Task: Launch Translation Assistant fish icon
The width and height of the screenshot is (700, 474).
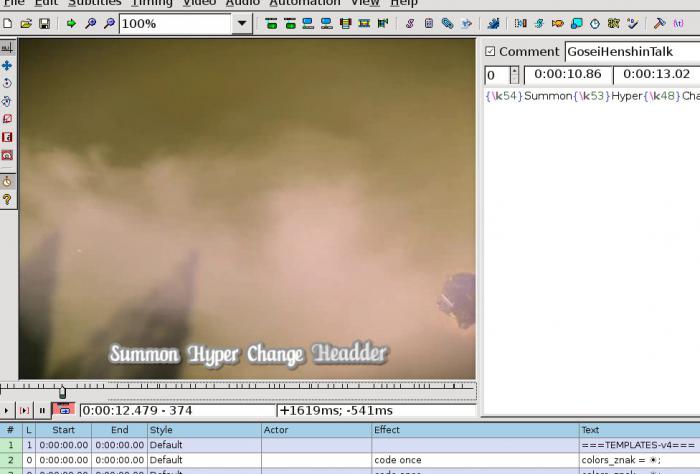Action: [x=558, y=23]
